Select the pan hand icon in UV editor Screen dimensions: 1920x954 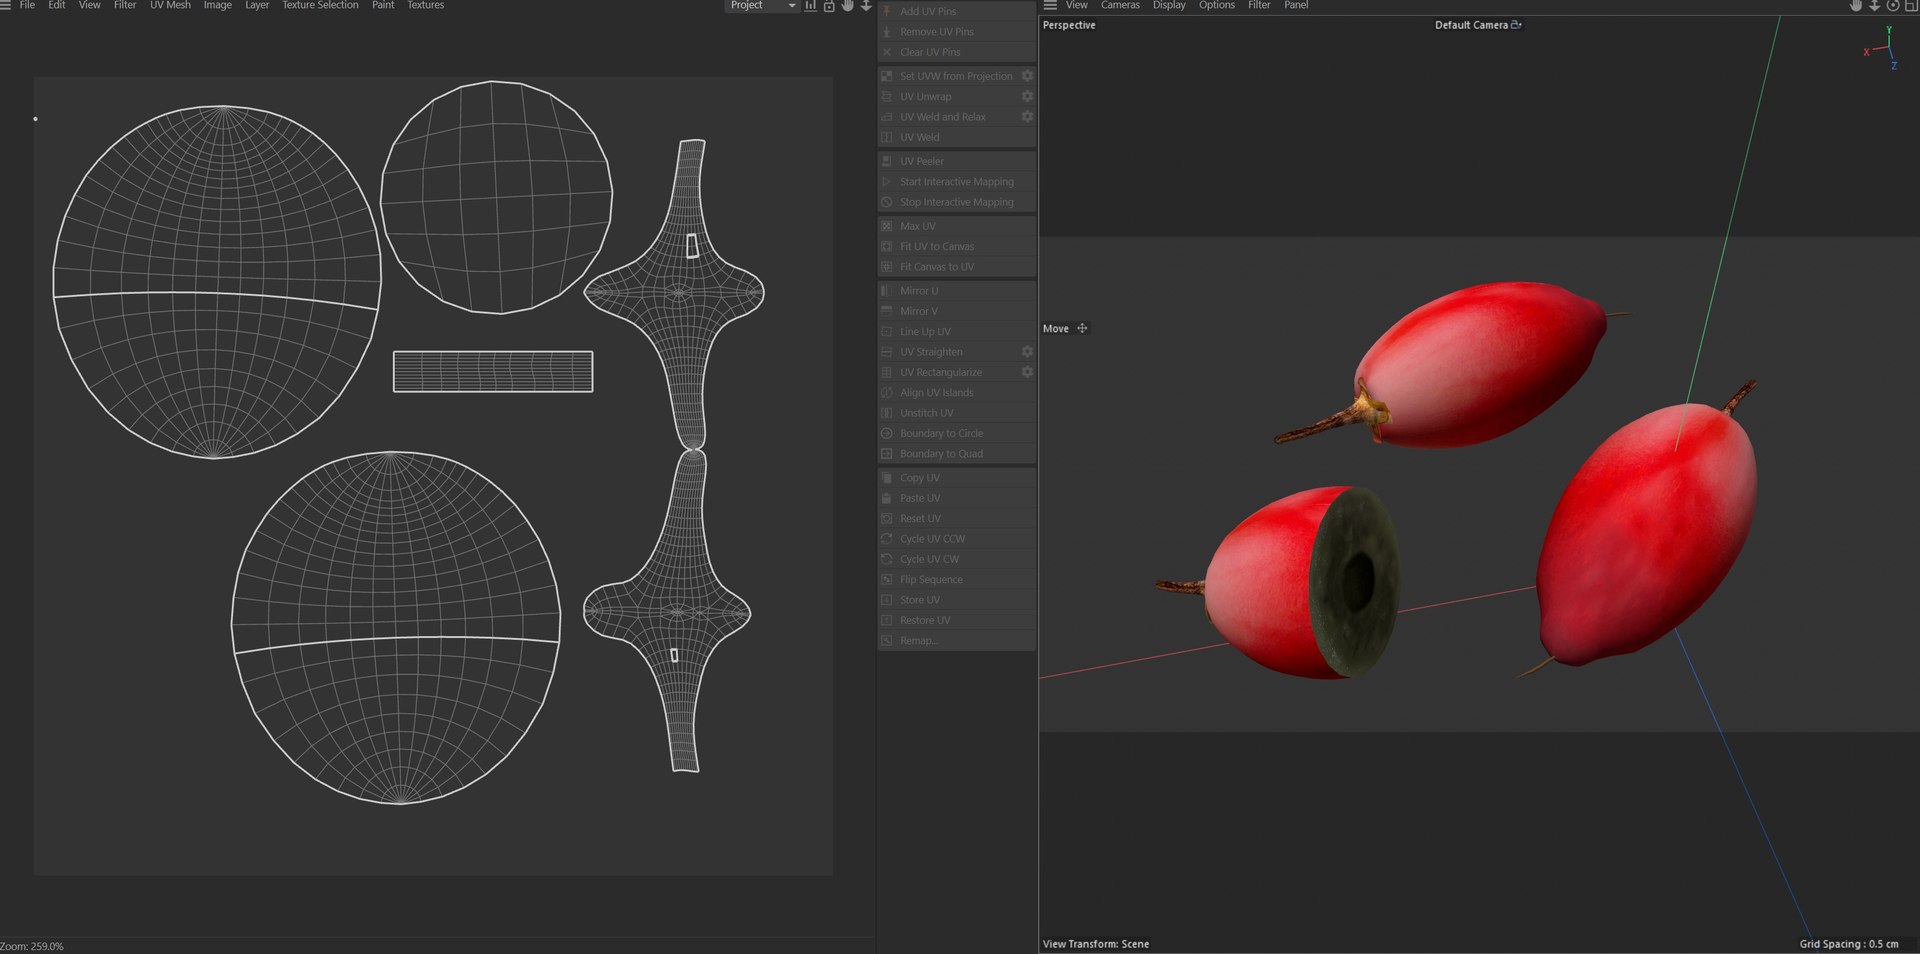[x=848, y=6]
